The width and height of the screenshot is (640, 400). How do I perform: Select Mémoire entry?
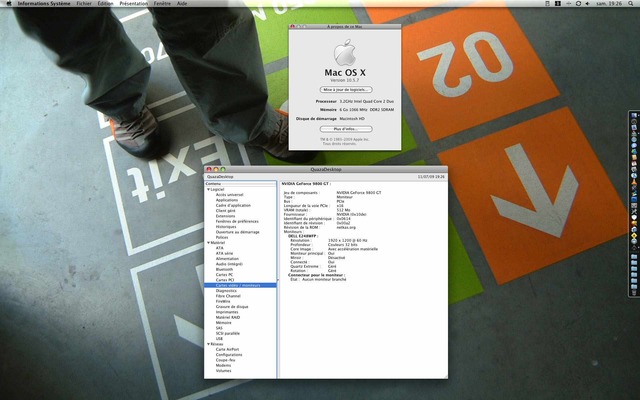(223, 322)
